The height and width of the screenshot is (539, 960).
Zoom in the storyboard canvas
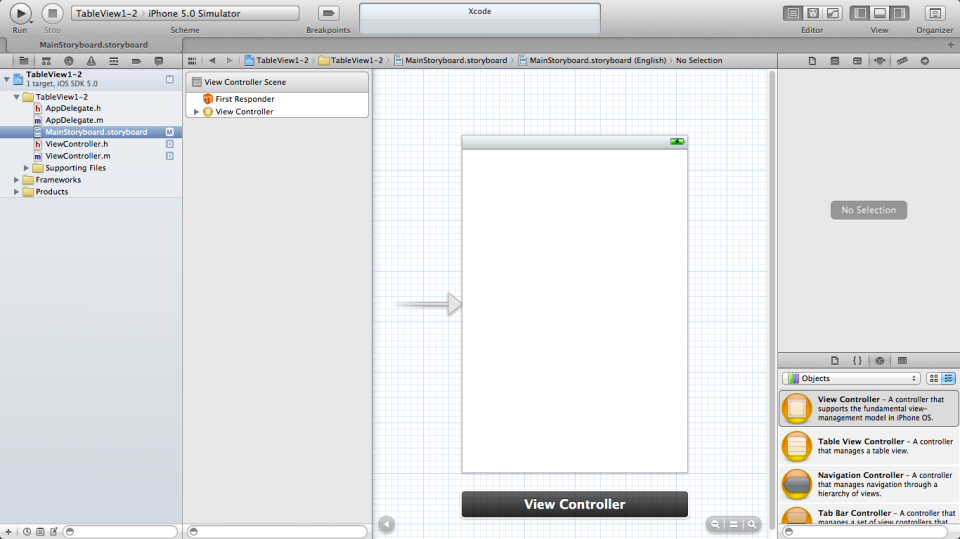(x=752, y=524)
